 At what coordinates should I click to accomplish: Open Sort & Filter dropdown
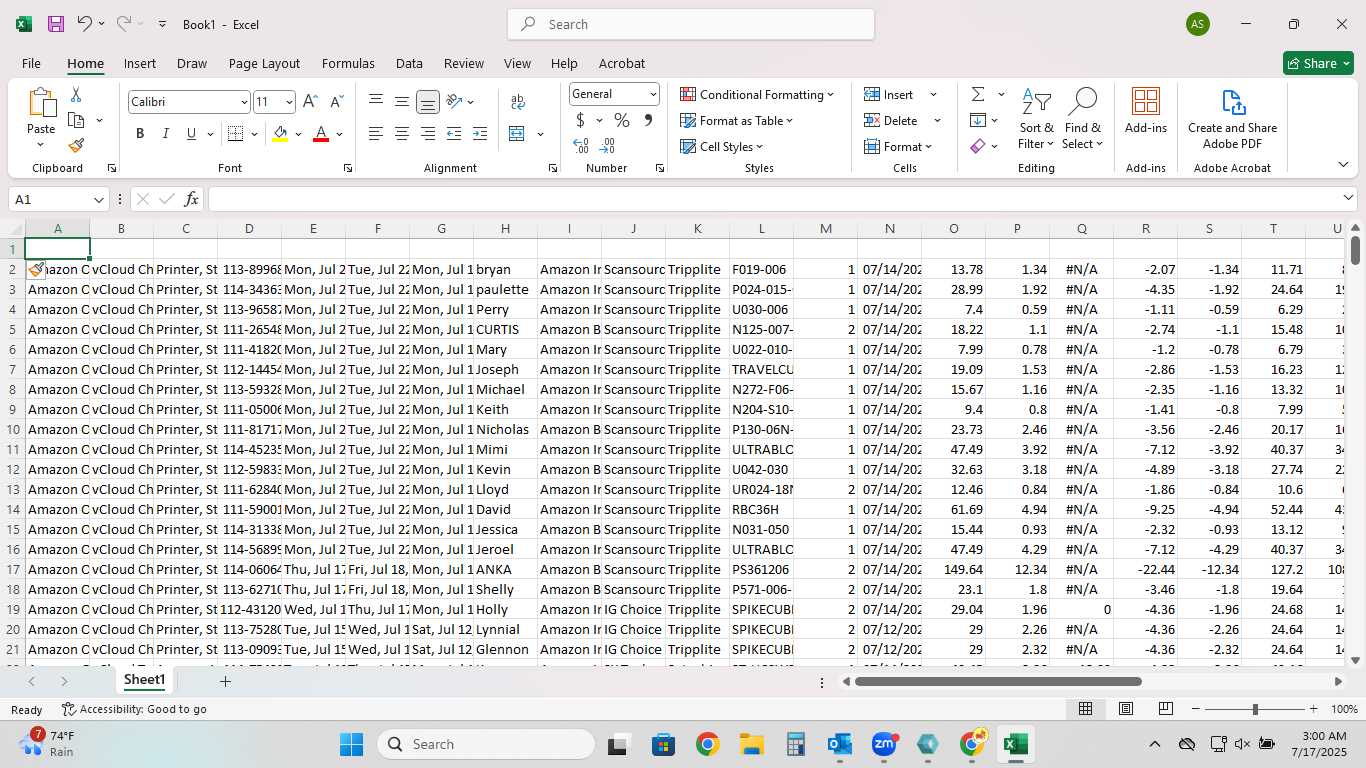click(x=1036, y=119)
